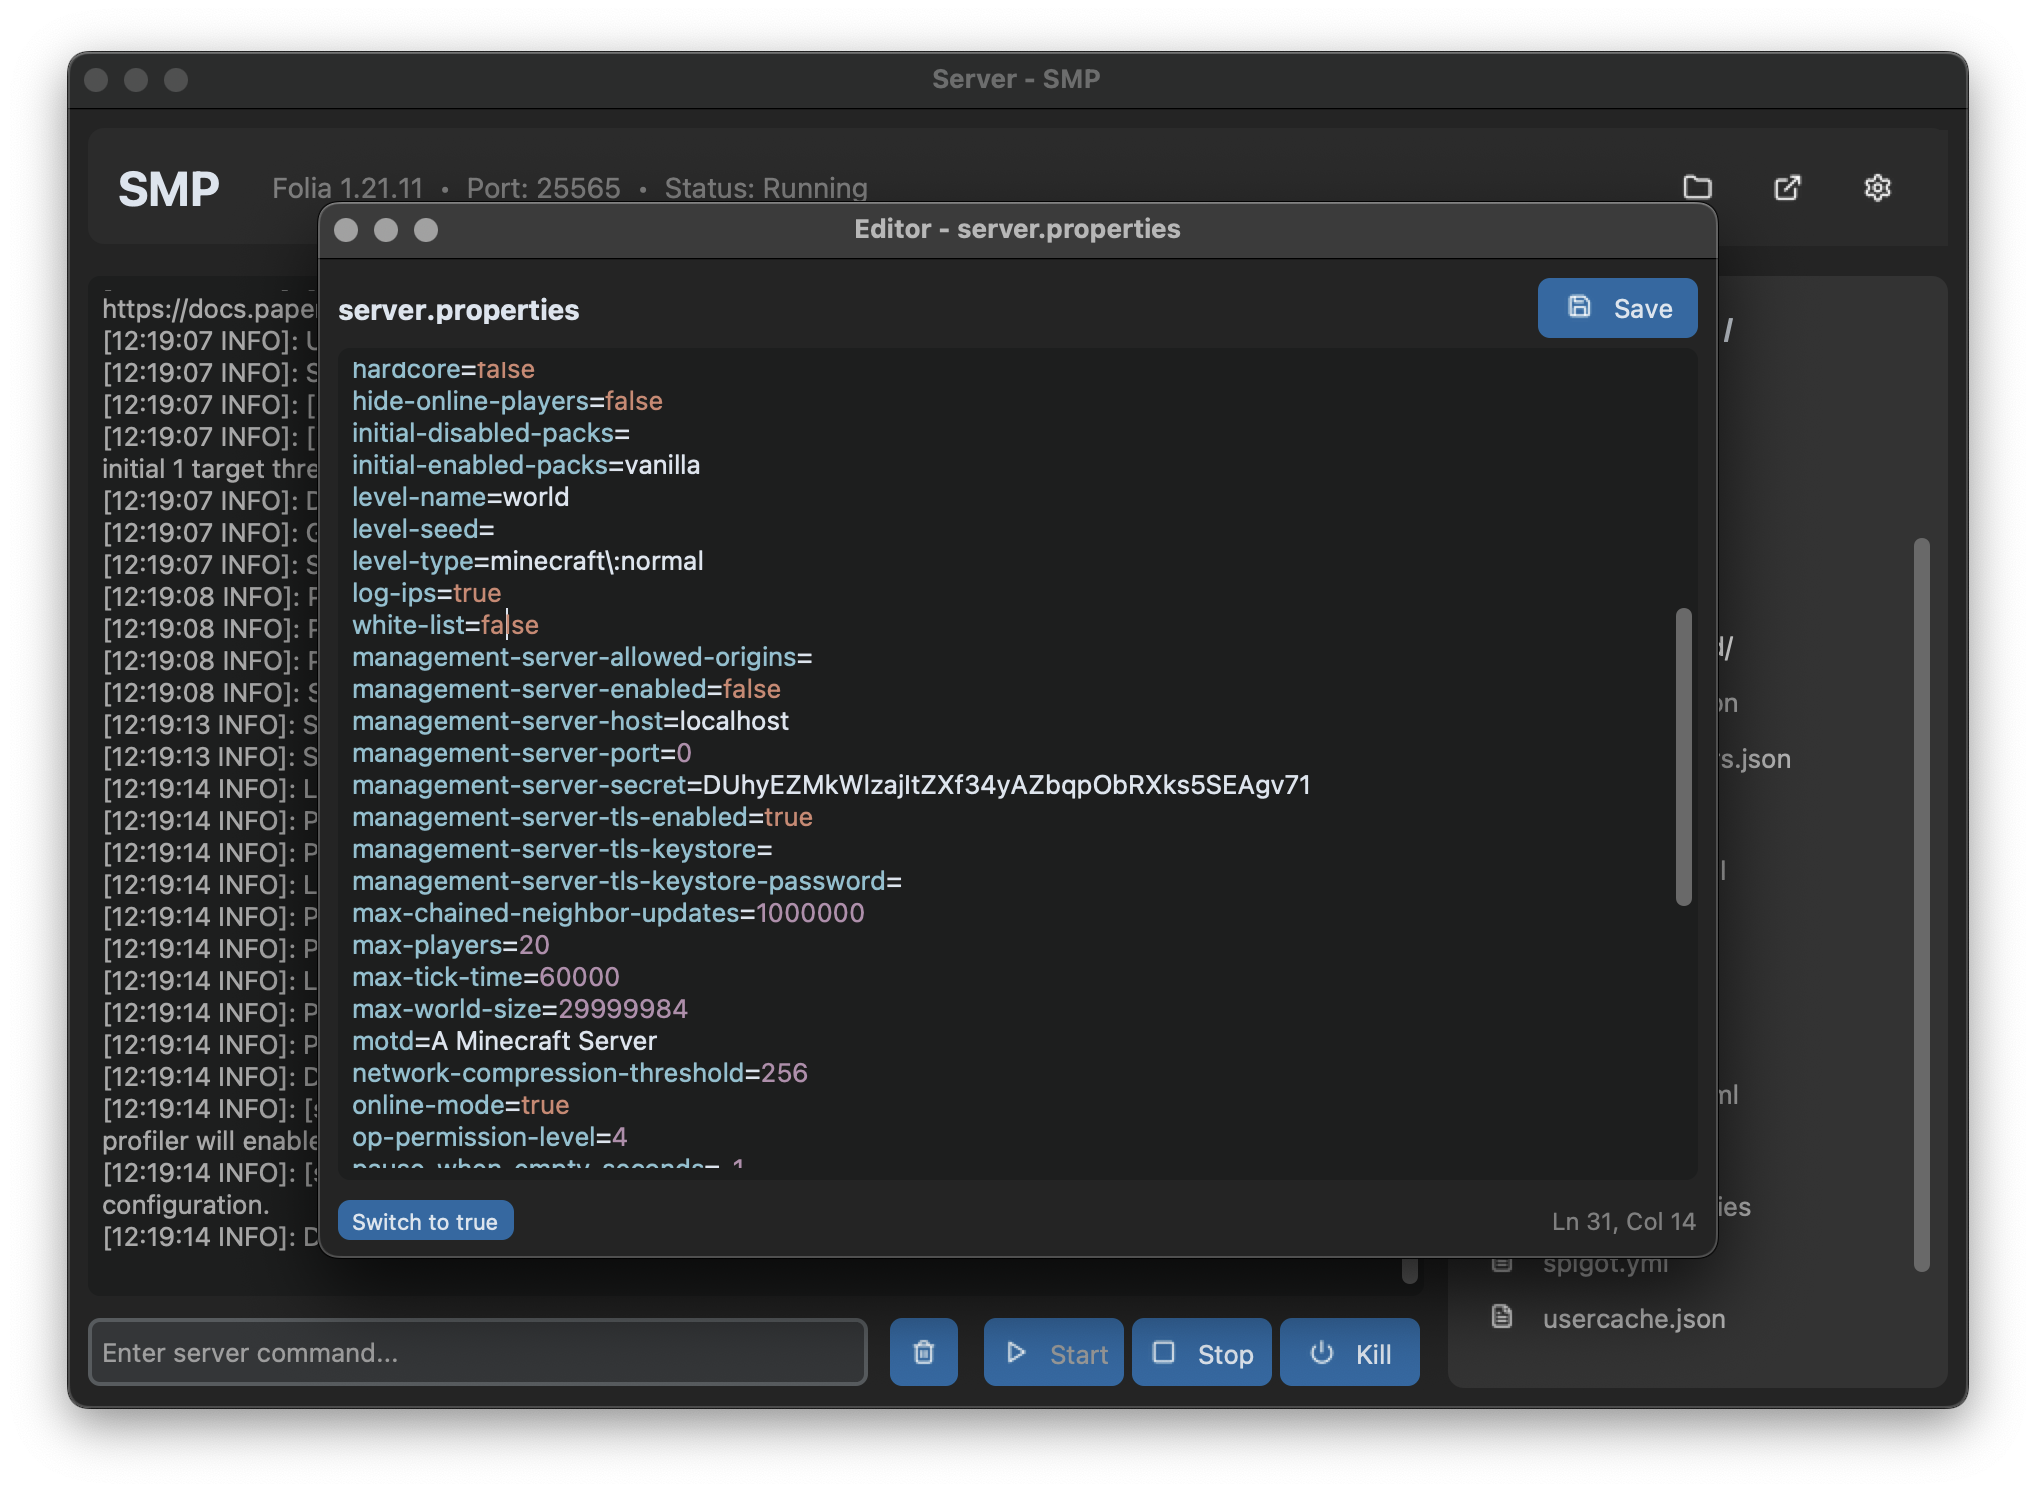
Task: Click management-server-tls-keystore= line
Action: (x=562, y=849)
